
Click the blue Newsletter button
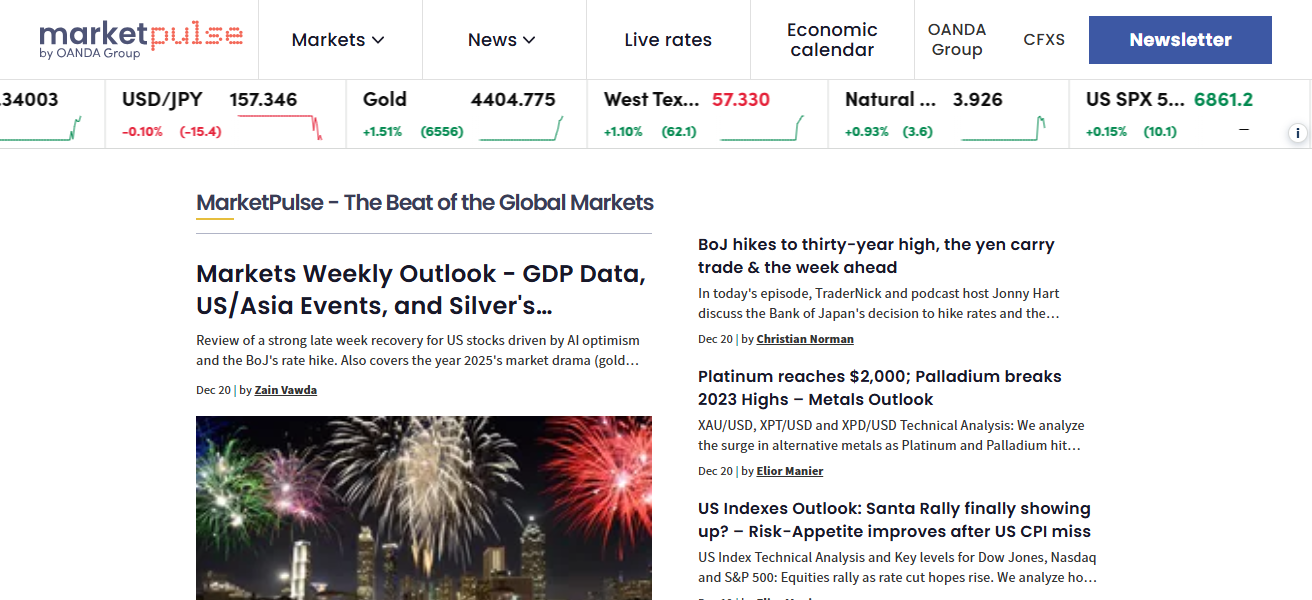(1180, 39)
